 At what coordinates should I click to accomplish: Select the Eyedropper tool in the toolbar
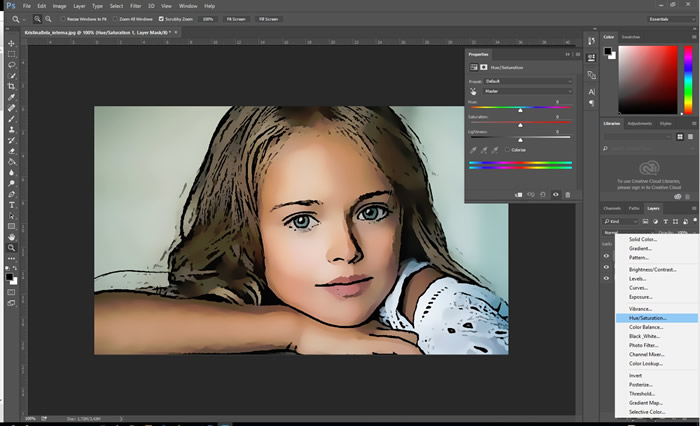(x=12, y=97)
